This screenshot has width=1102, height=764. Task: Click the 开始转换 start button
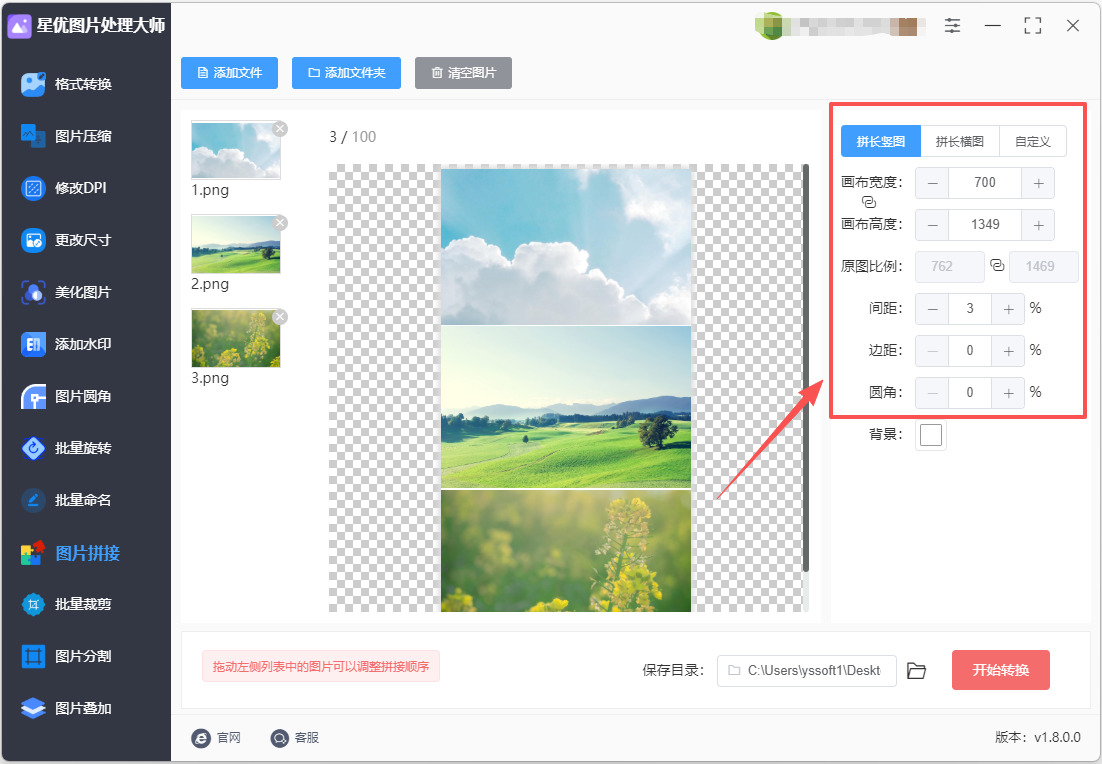(x=1001, y=670)
